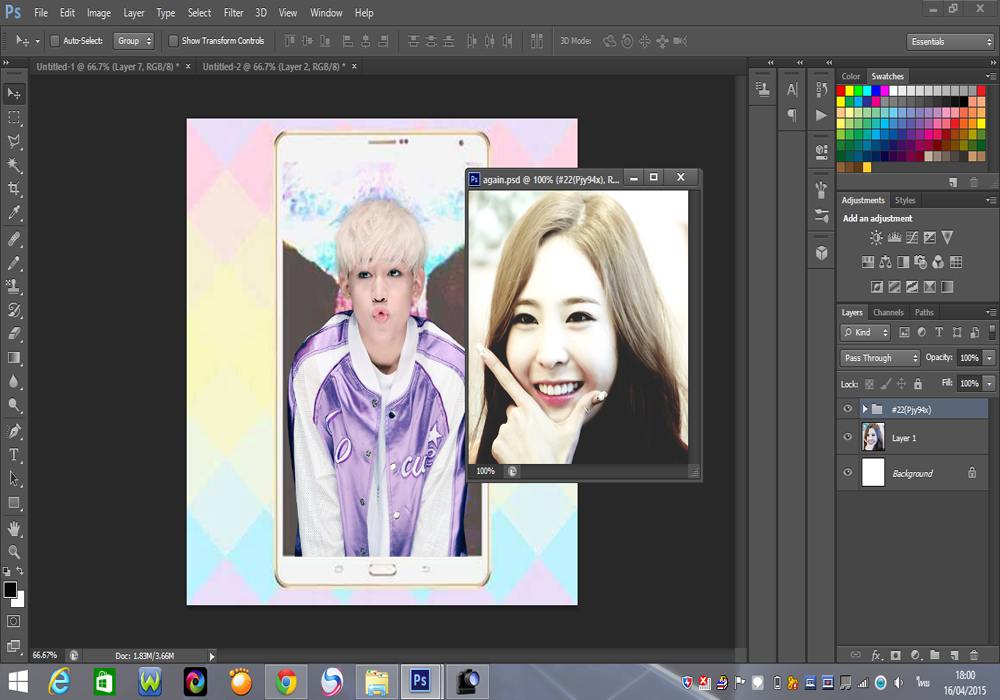Select the Magic Wand tool
Viewport: 1000px width, 700px height.
[14, 165]
